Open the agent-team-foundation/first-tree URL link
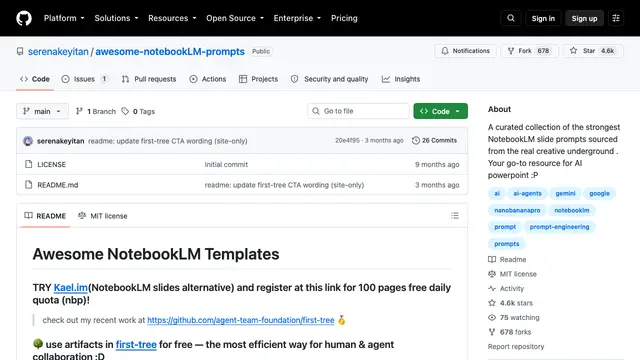The width and height of the screenshot is (640, 360). (241, 320)
